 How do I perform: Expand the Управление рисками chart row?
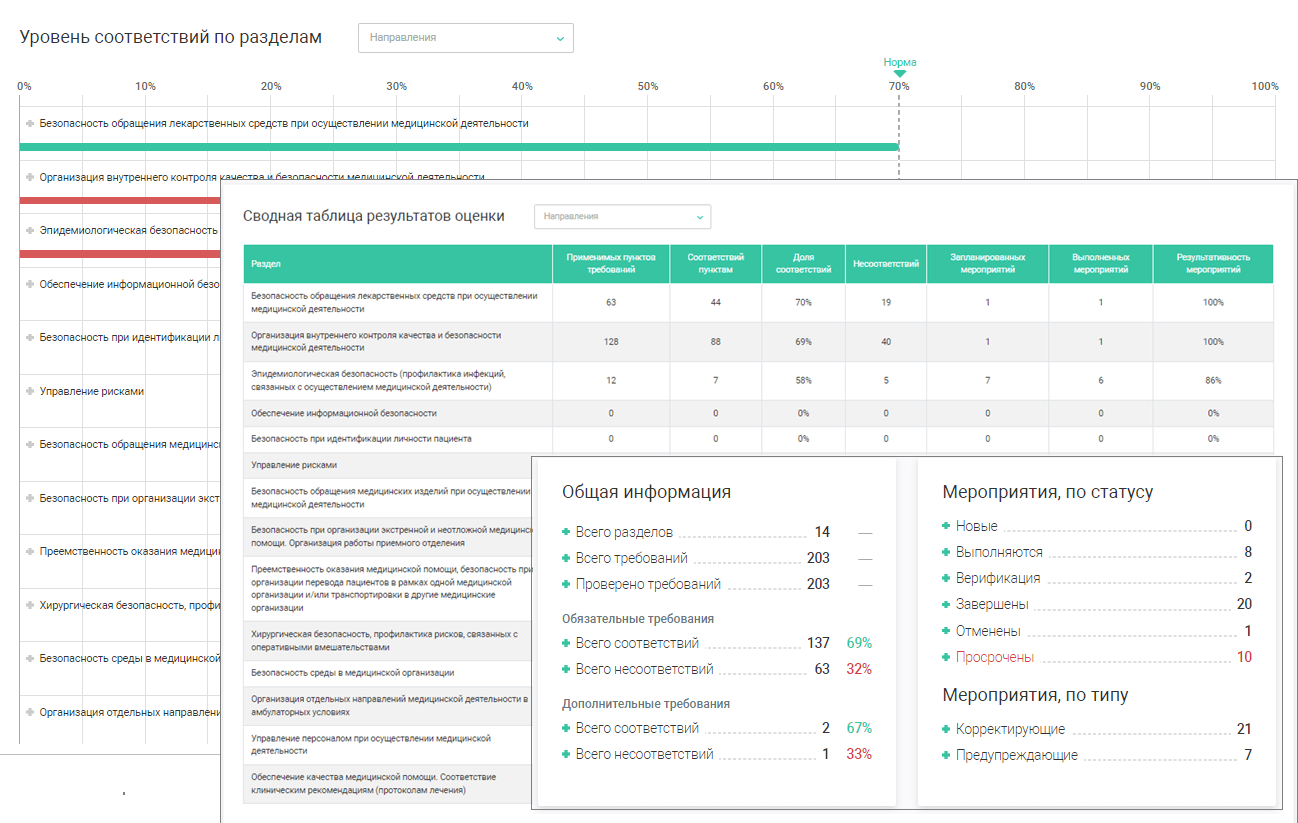30,391
